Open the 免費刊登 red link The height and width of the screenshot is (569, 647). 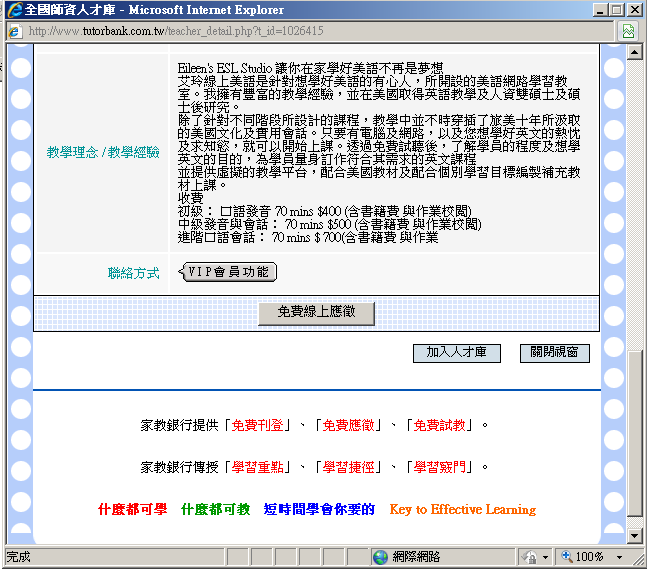point(258,425)
